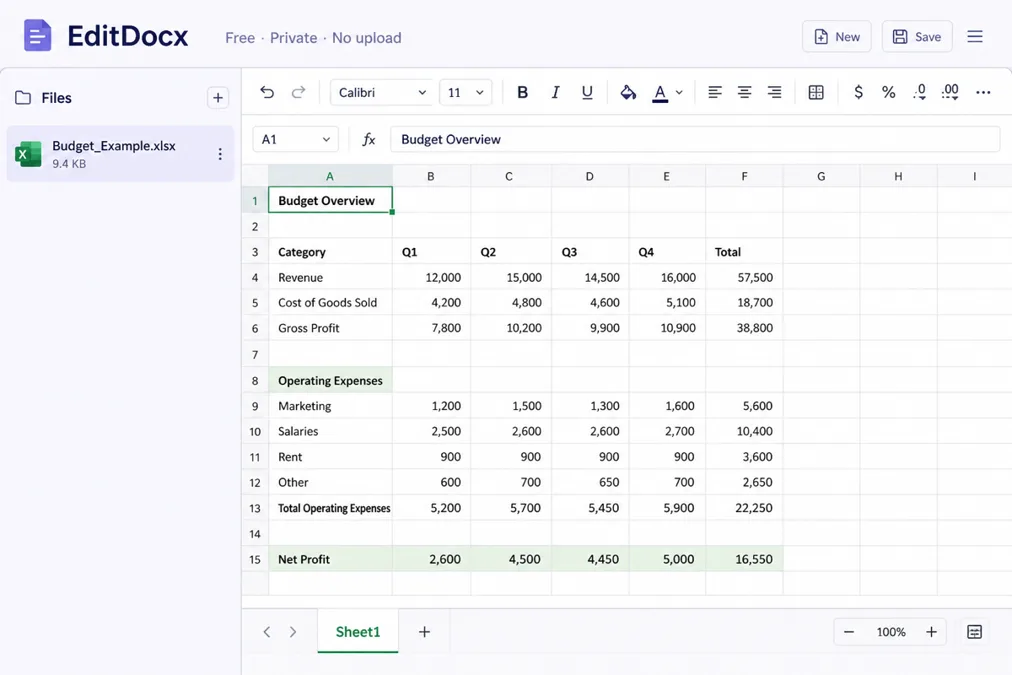
Task: Zoom in with plus button
Action: pos(931,632)
